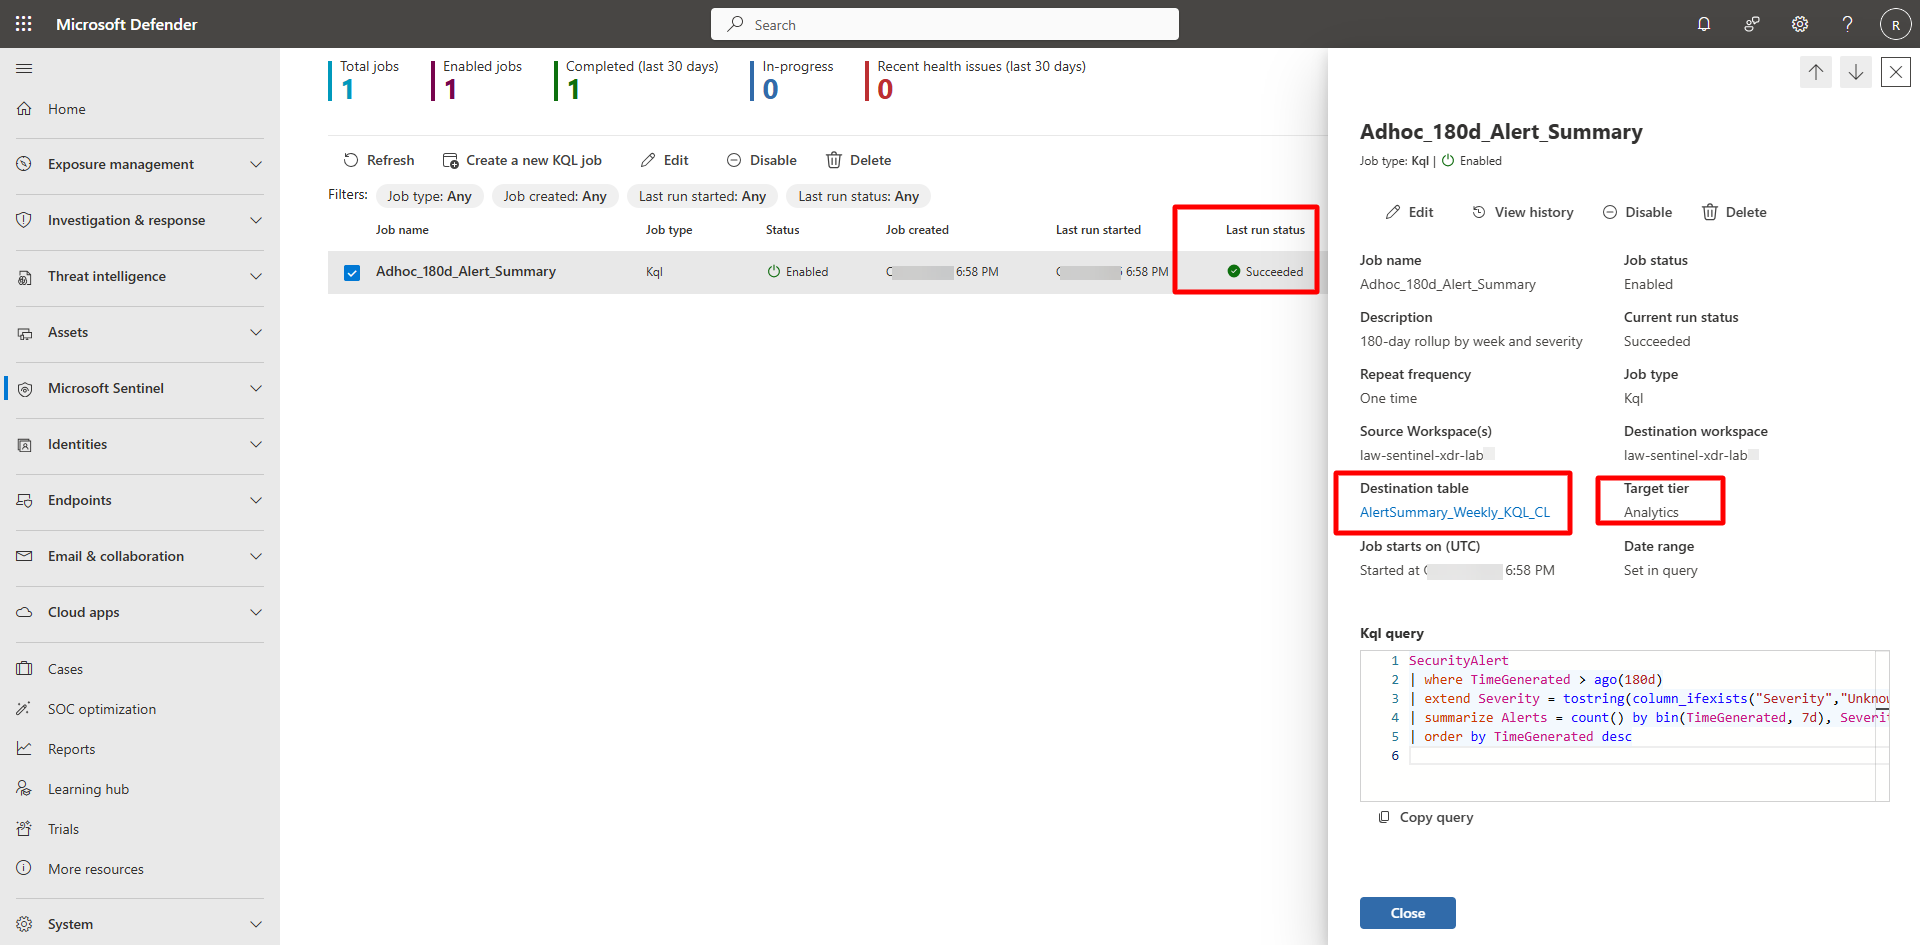Edit the selected job from toolbar

[664, 160]
